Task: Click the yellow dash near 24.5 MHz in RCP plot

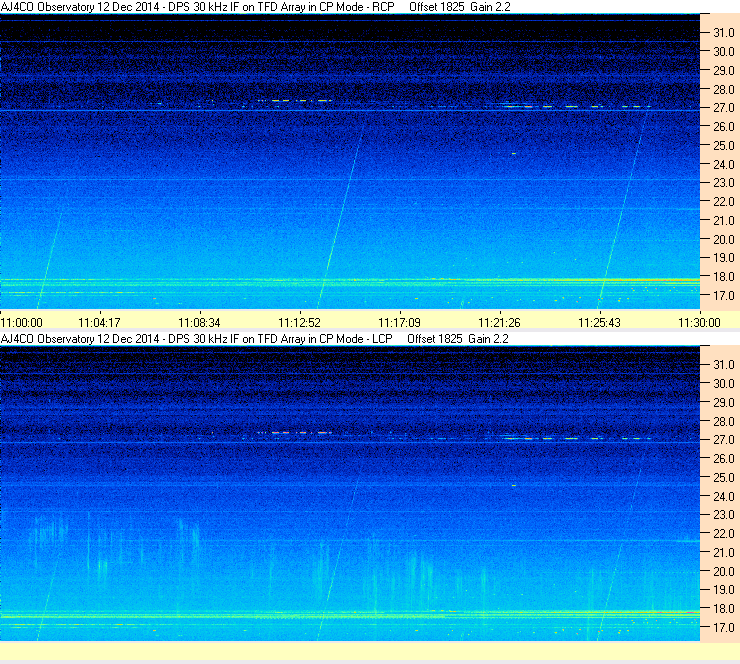Action: pyautogui.click(x=514, y=153)
